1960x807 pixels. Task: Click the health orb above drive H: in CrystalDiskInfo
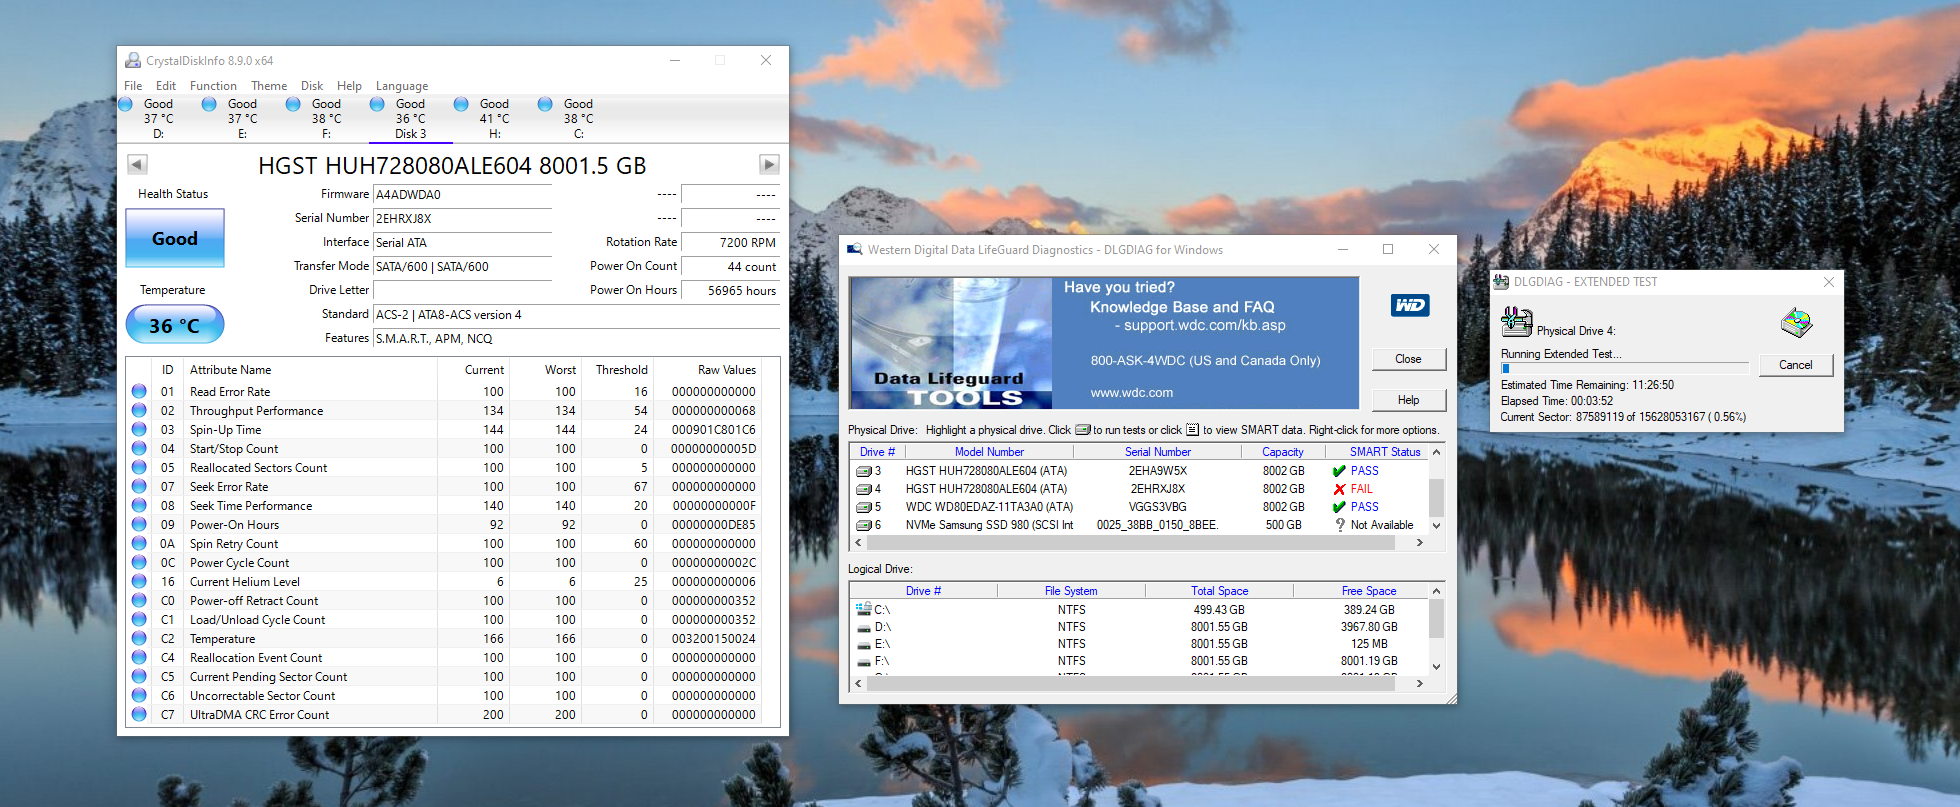461,104
